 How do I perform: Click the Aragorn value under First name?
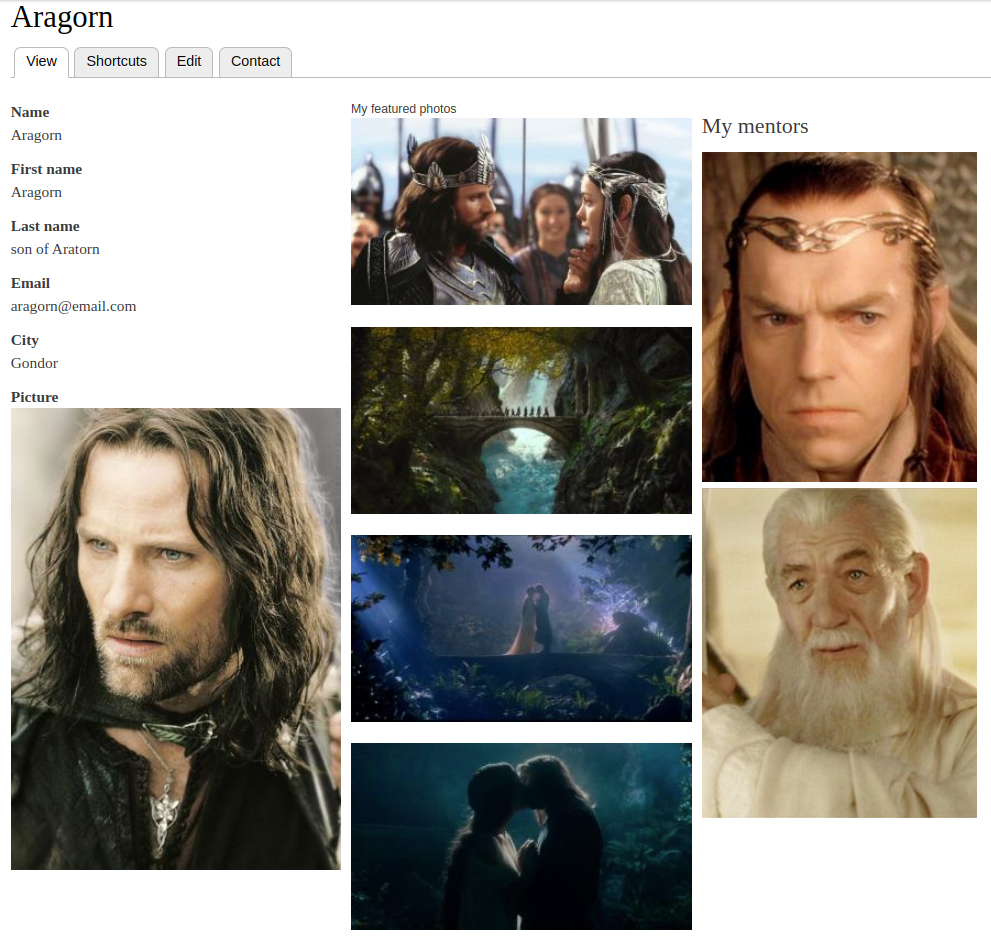(36, 193)
